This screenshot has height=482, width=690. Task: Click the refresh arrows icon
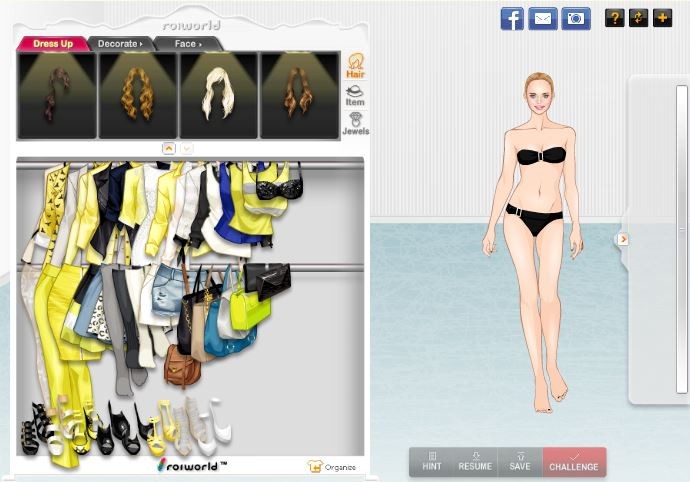click(x=638, y=18)
